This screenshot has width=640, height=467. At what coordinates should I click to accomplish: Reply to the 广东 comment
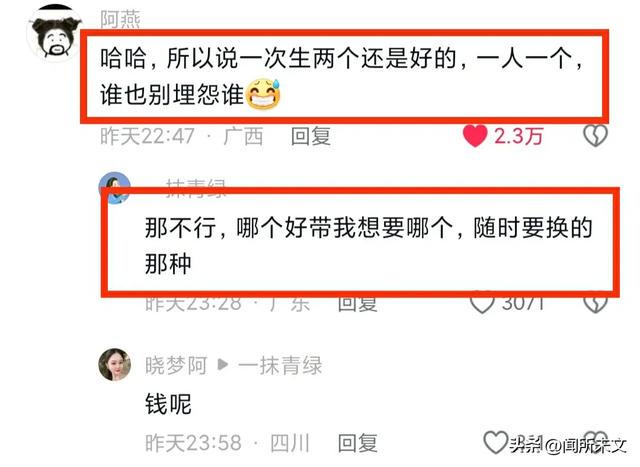[x=358, y=304]
